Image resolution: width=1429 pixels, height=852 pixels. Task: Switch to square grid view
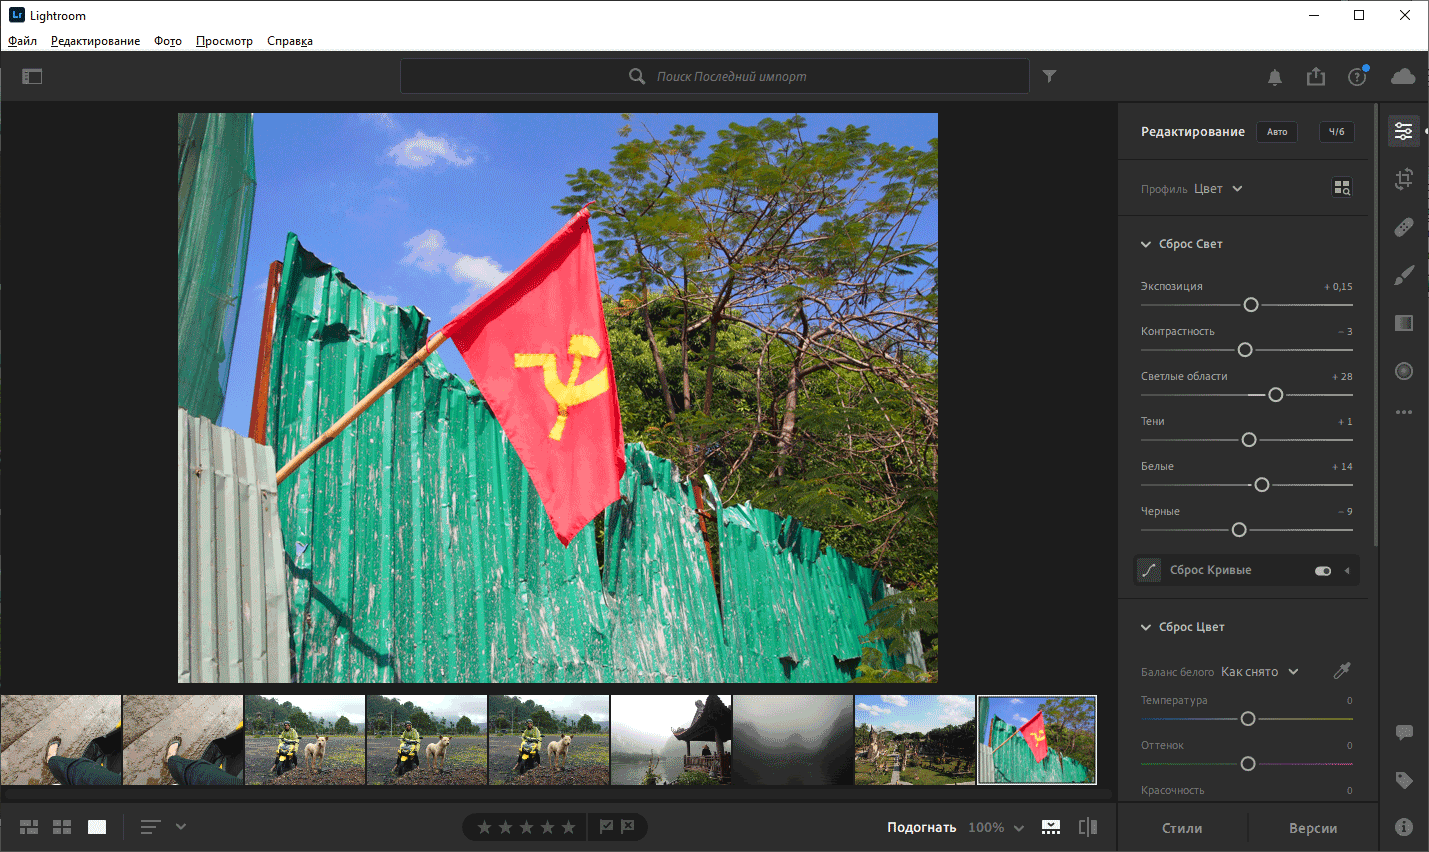(x=62, y=827)
